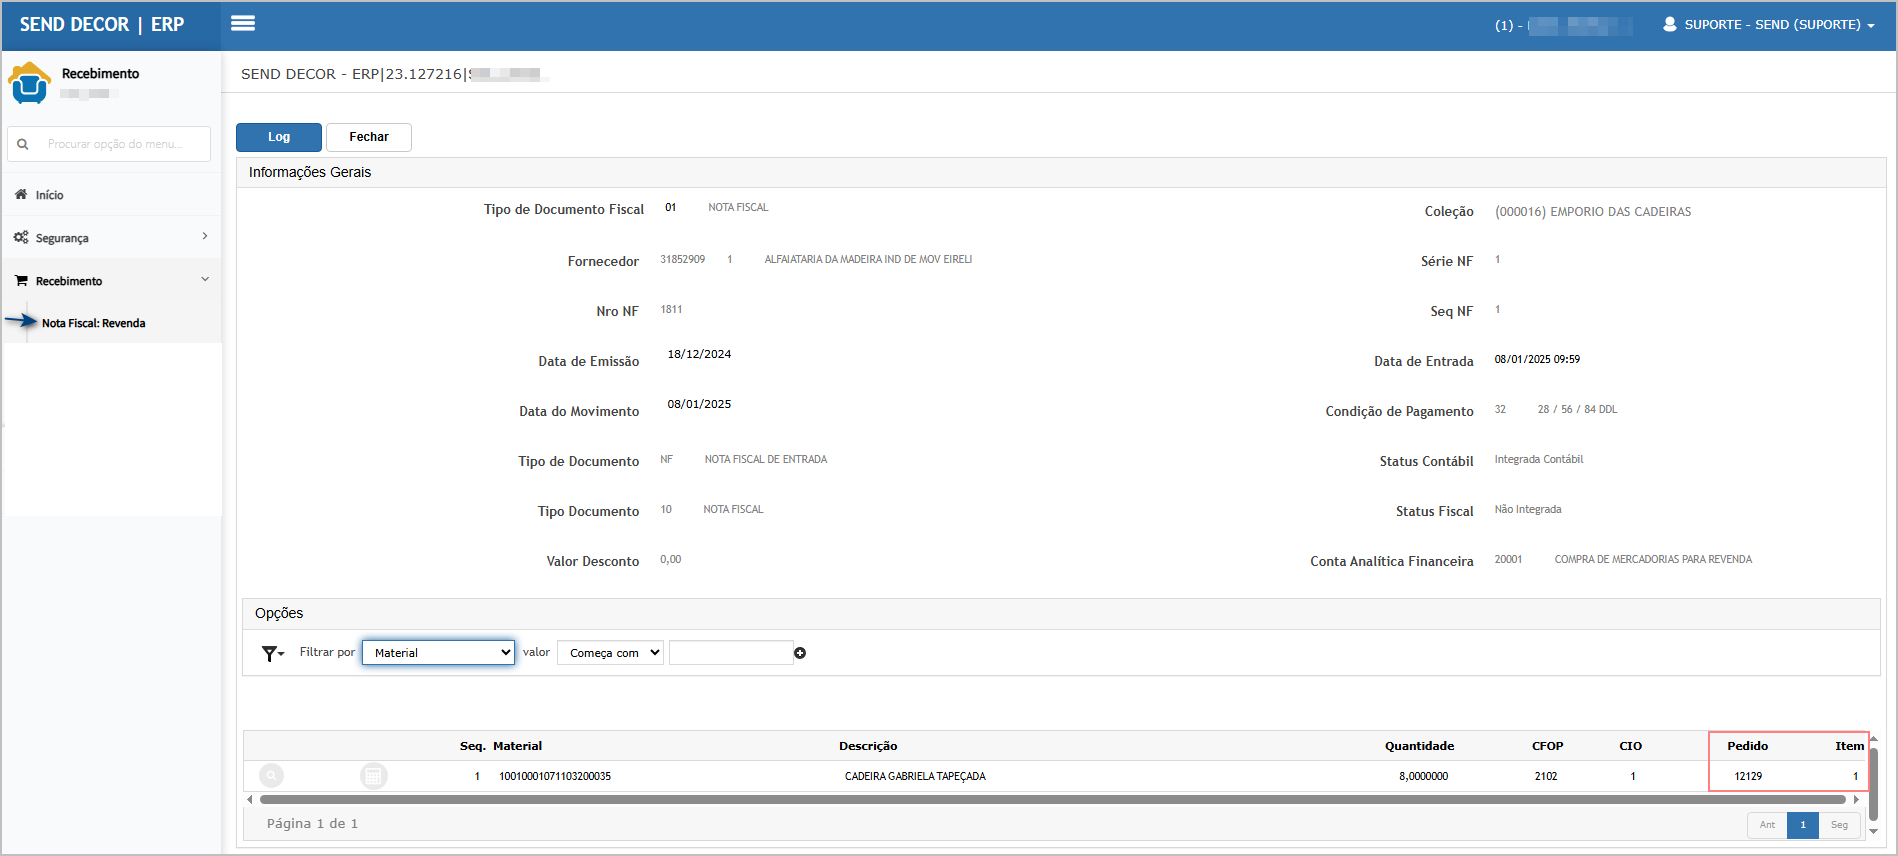Click the calculator icon in the table row
The height and width of the screenshot is (856, 1898).
tap(373, 776)
